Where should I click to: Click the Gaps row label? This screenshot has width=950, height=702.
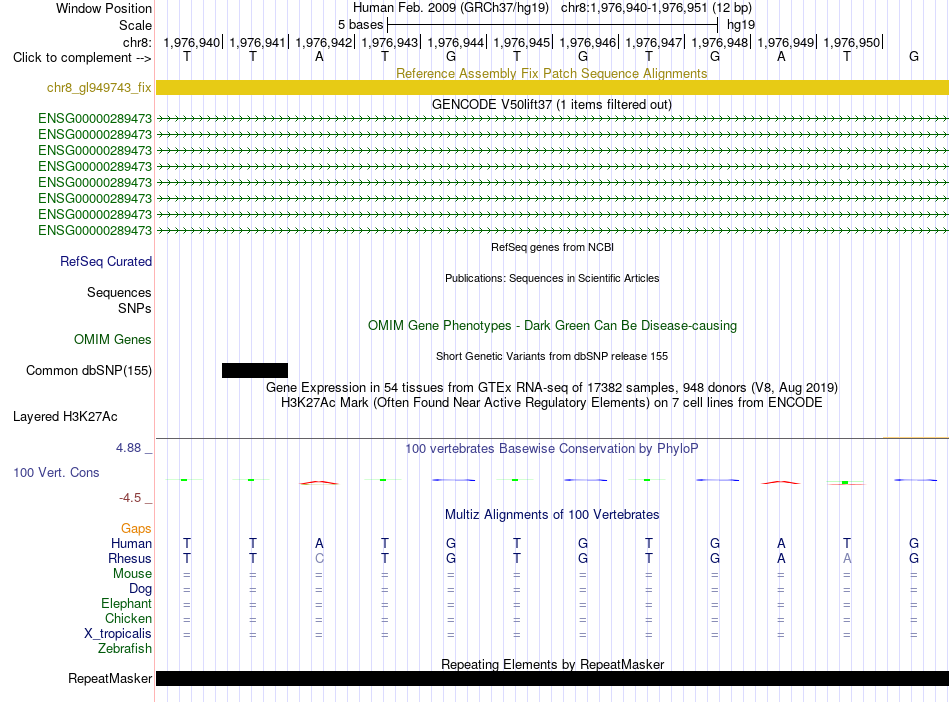pyautogui.click(x=136, y=529)
